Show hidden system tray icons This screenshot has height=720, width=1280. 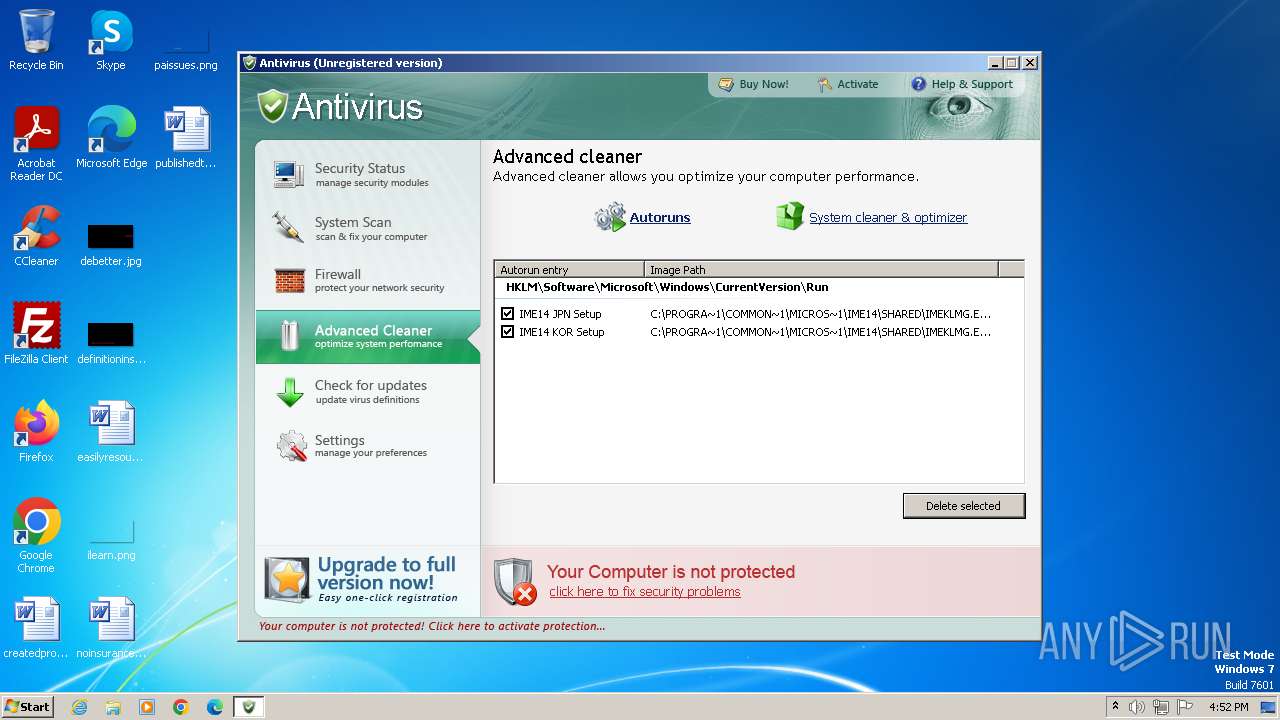[1115, 707]
